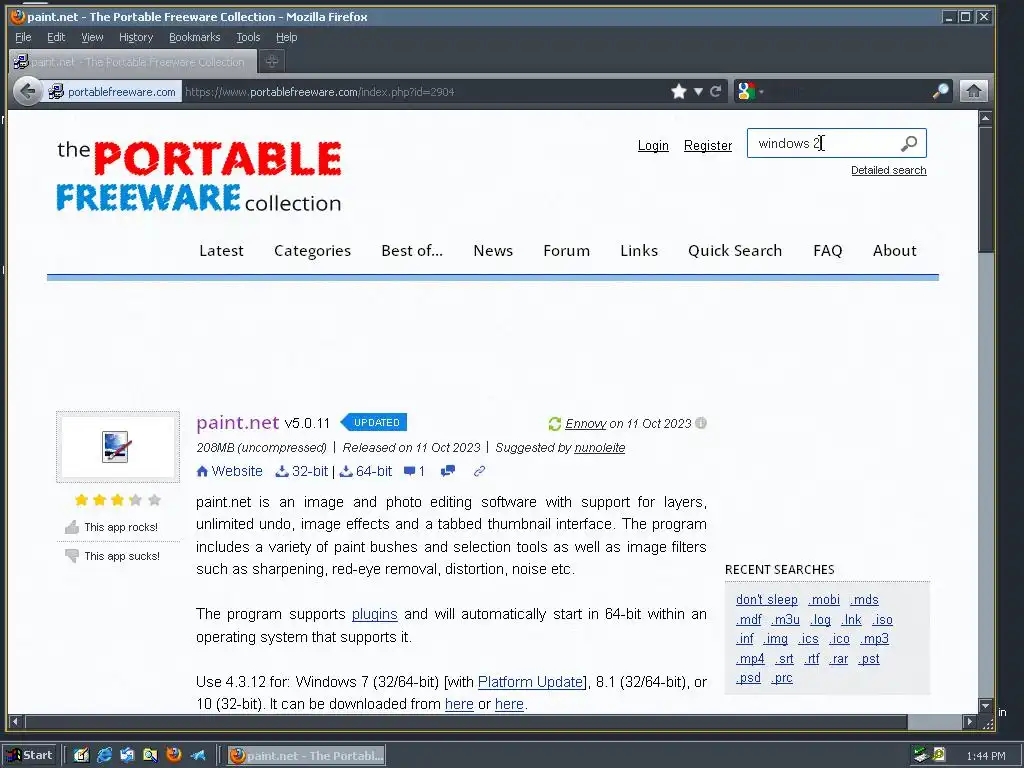Click the nunoleite user link
1024x768 pixels.
600,448
